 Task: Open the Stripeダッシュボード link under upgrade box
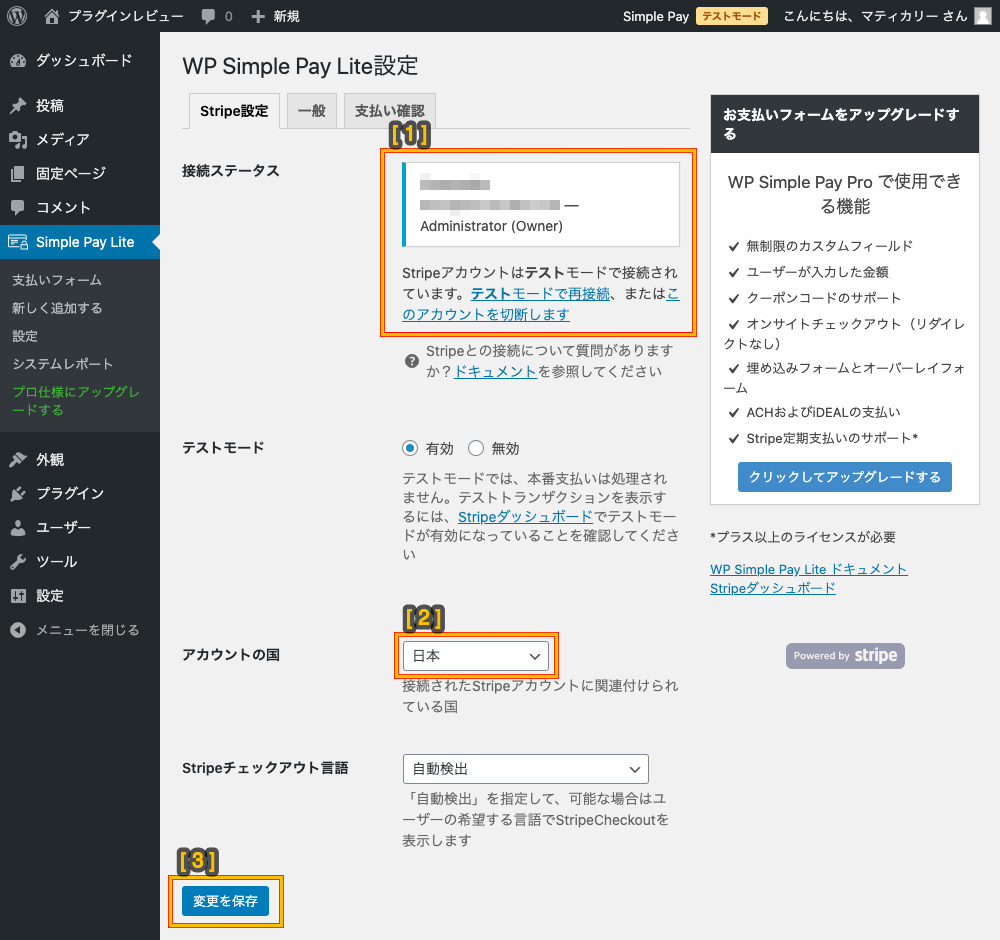[x=773, y=589]
